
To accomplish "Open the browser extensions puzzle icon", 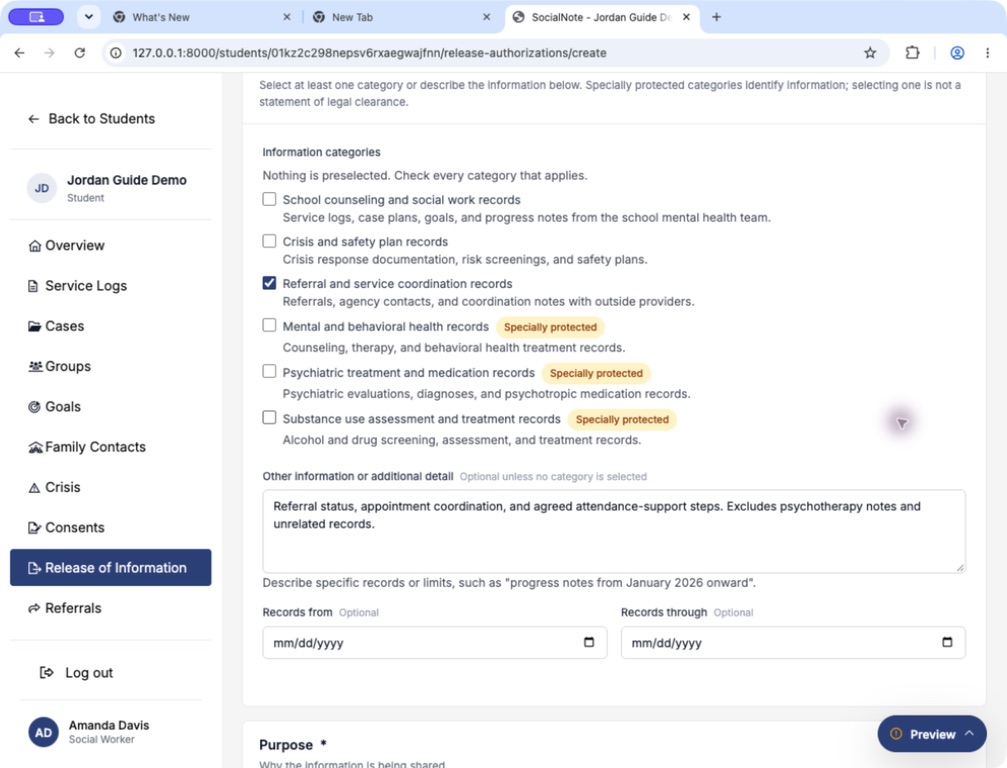I will 912,53.
